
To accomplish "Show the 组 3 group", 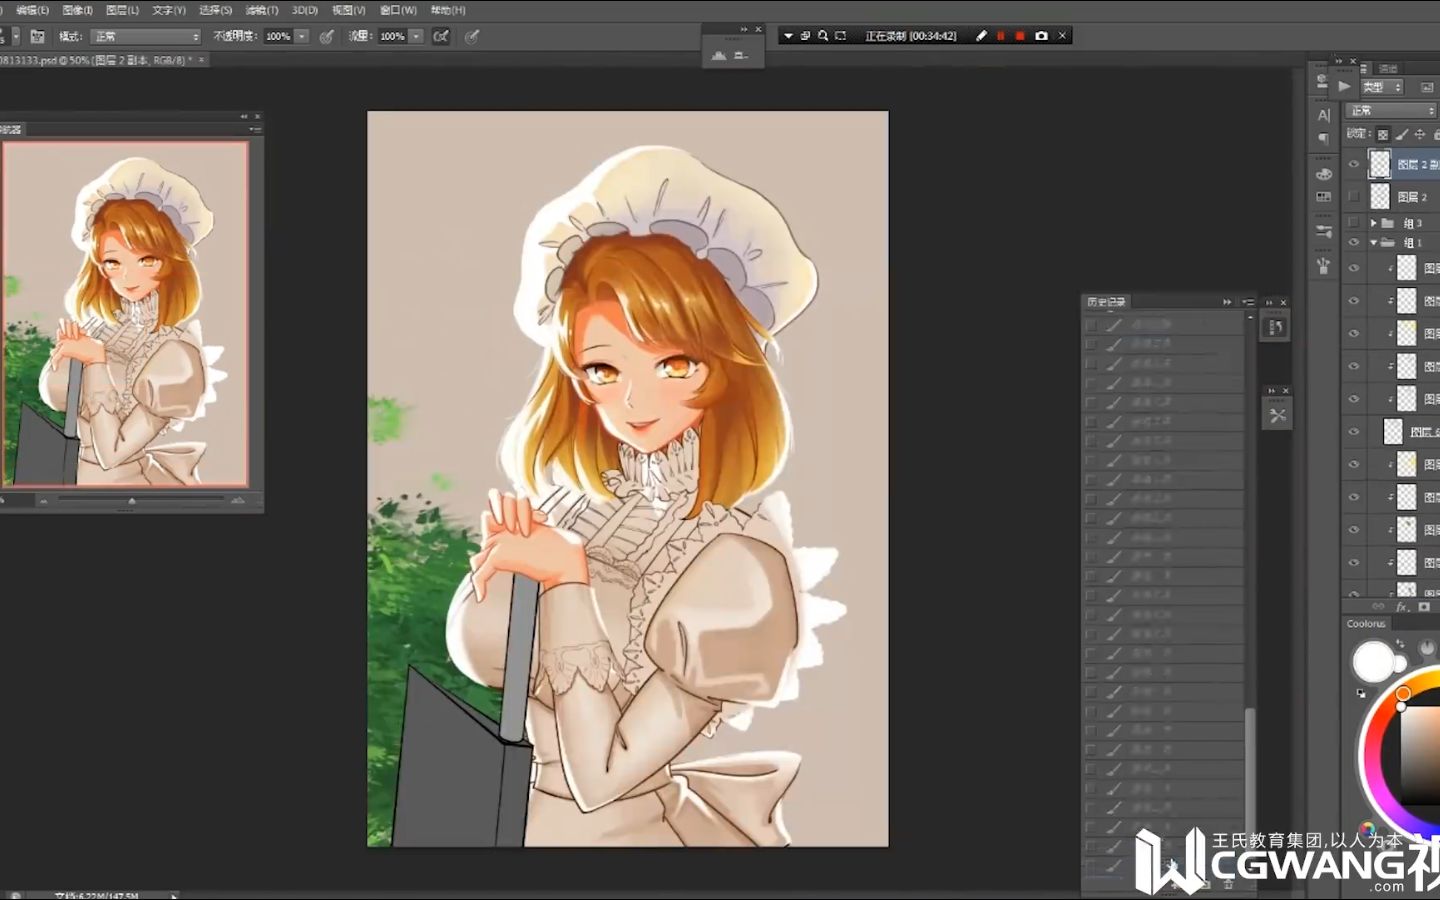I will click(x=1354, y=223).
